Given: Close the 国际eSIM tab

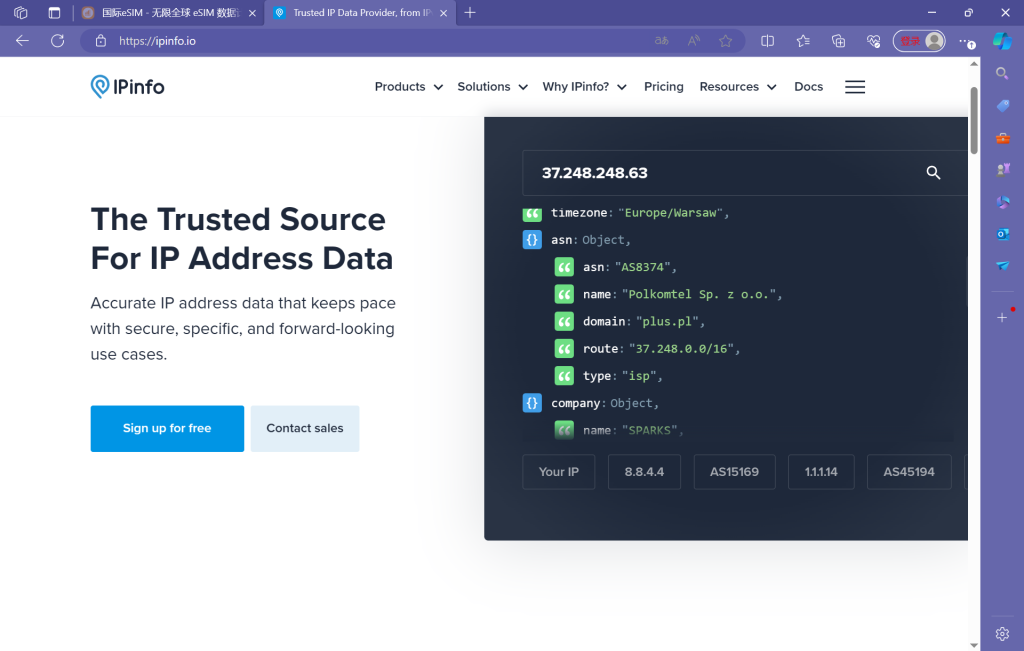Looking at the screenshot, I should click(x=252, y=13).
